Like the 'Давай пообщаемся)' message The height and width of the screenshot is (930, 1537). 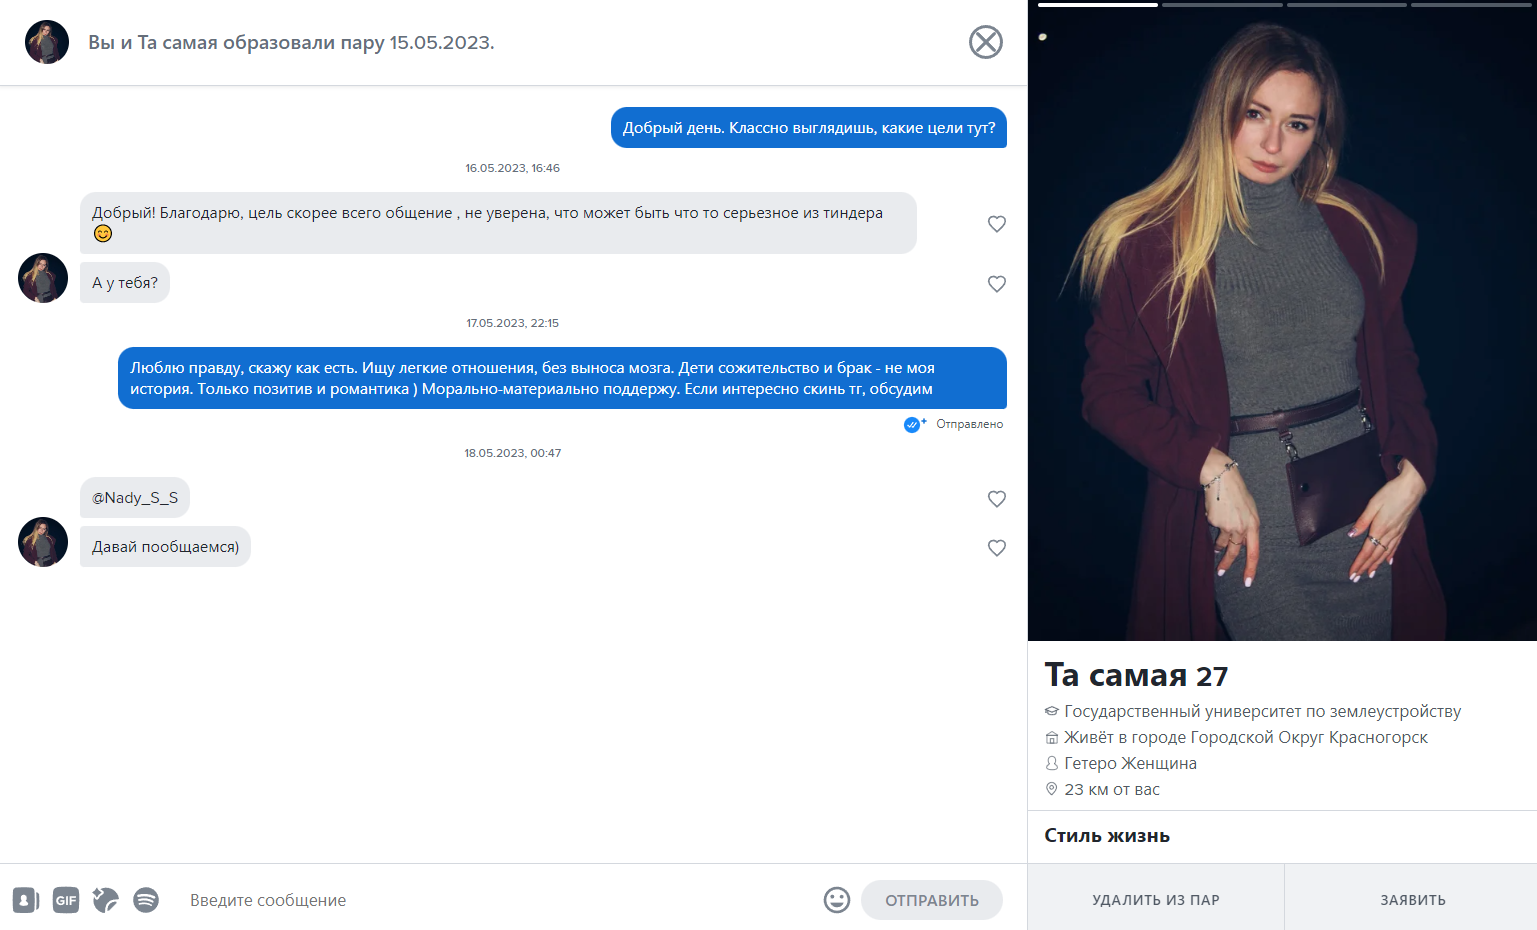(x=997, y=548)
